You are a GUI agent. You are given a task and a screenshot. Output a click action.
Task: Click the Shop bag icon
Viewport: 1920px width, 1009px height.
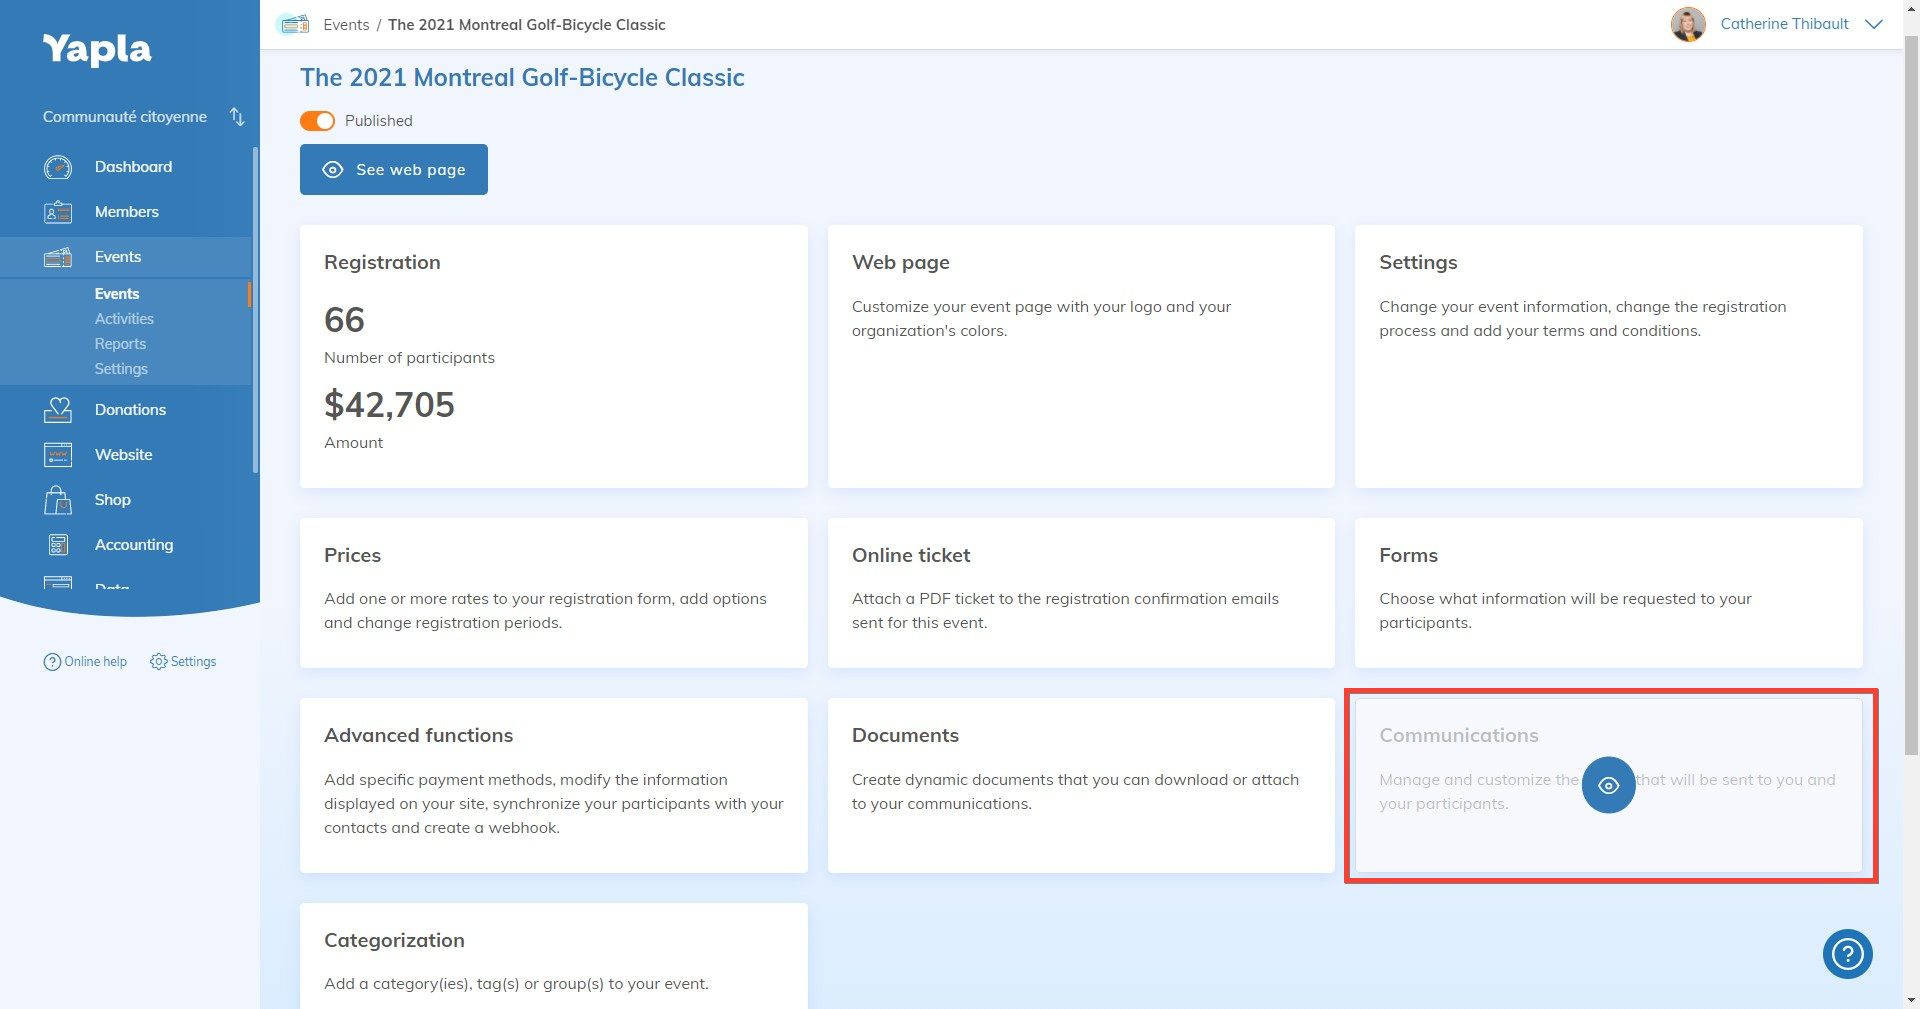[58, 500]
